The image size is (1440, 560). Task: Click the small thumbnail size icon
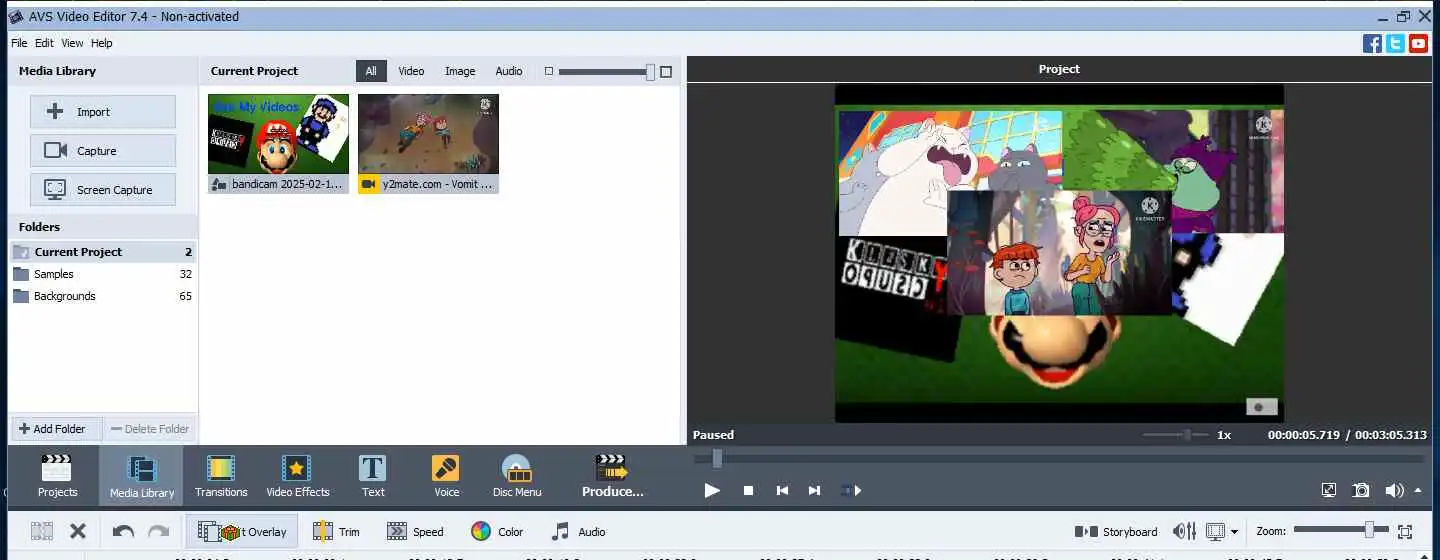pos(548,71)
